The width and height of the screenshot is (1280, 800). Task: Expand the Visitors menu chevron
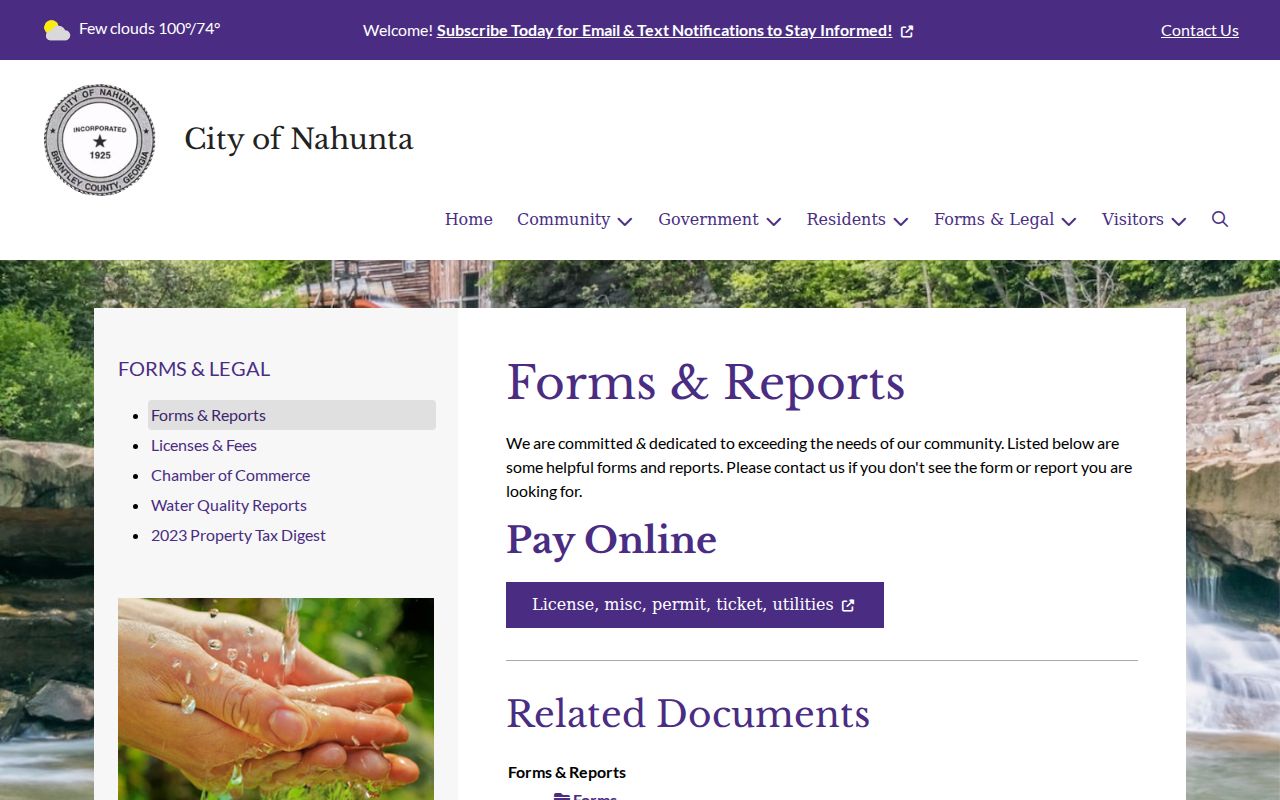point(1179,221)
